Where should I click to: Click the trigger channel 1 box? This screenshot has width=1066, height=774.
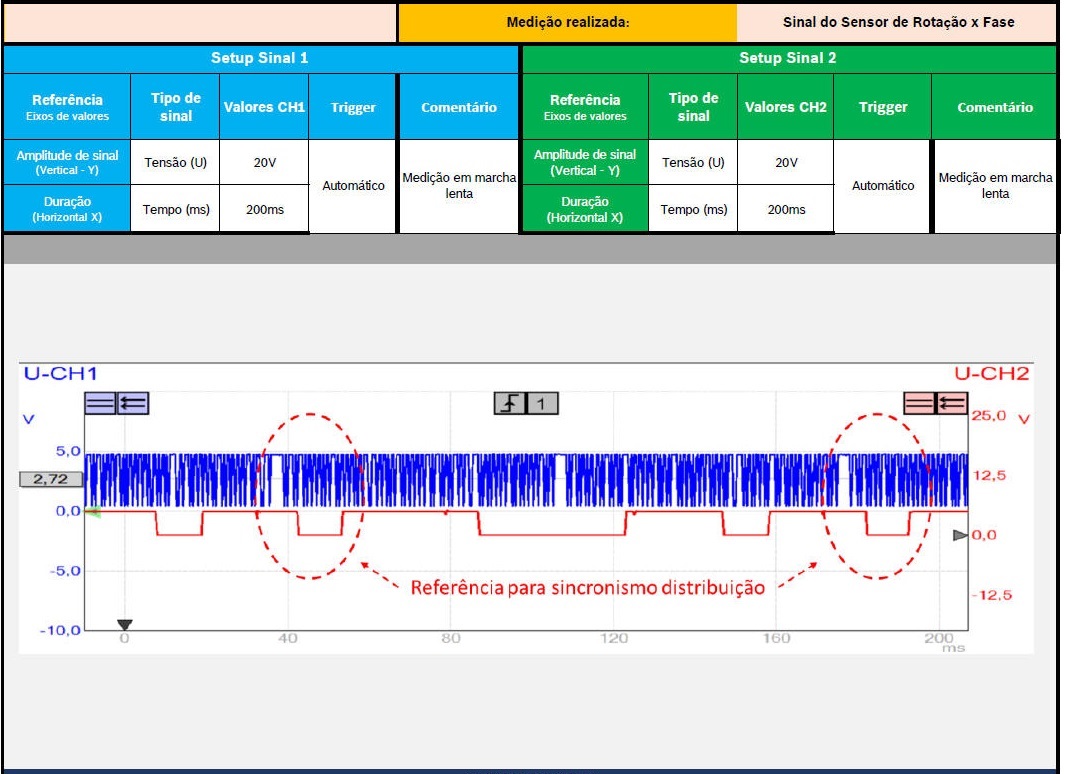click(x=542, y=403)
